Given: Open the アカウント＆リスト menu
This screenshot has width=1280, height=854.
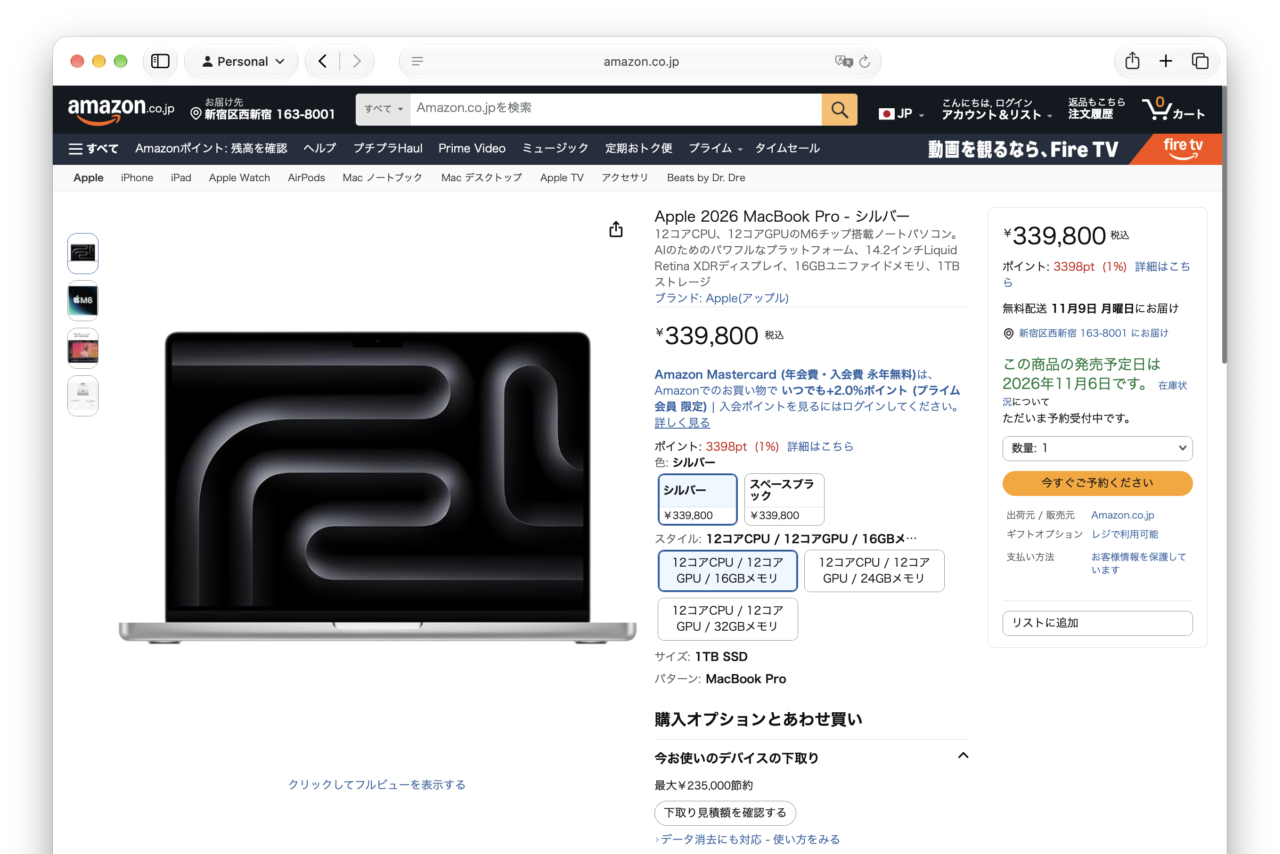Looking at the screenshot, I should pyautogui.click(x=996, y=109).
